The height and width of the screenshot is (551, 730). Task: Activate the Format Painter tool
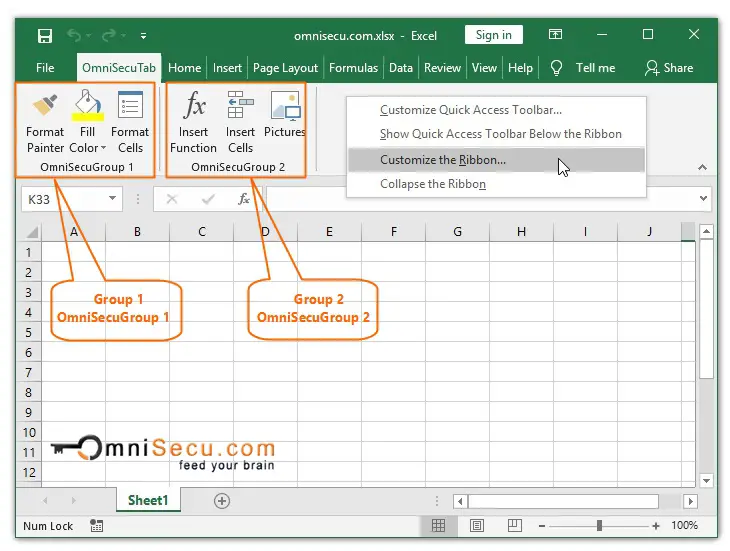coord(45,121)
